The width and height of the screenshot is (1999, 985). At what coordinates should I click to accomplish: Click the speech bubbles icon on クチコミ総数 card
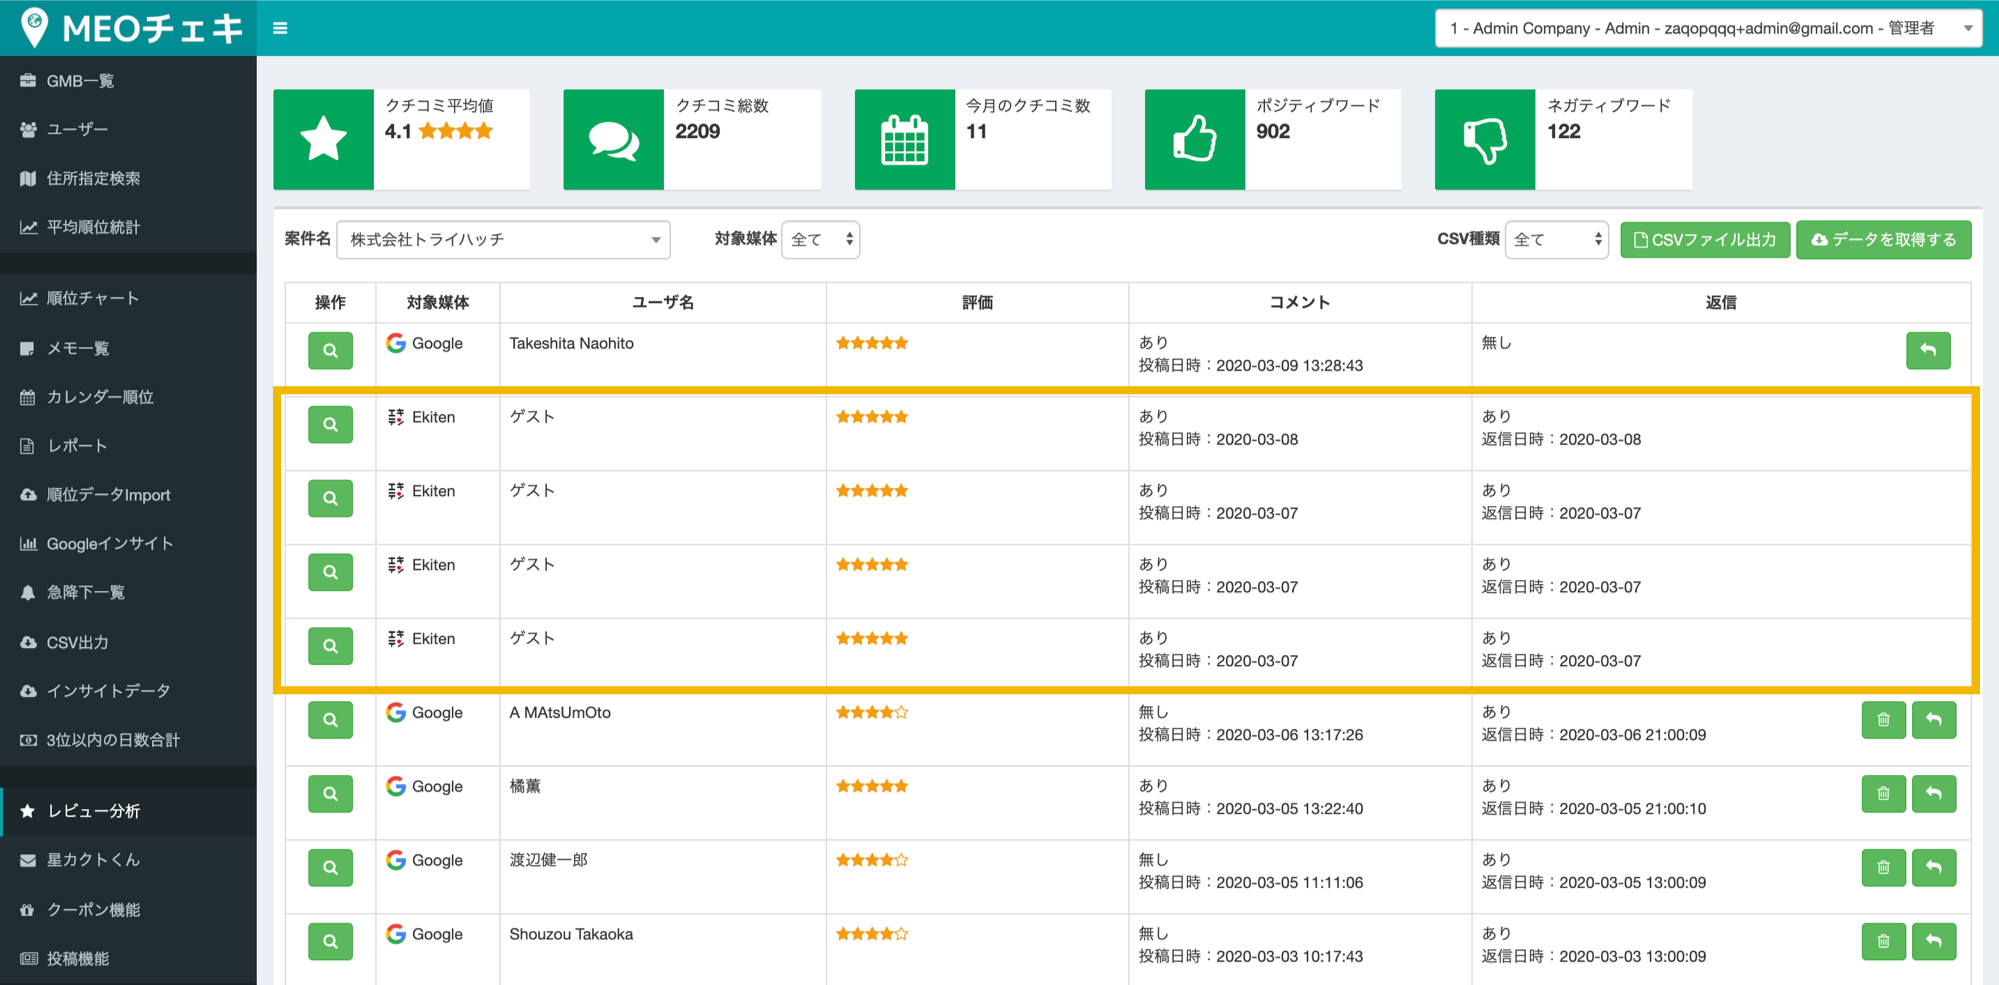click(614, 139)
